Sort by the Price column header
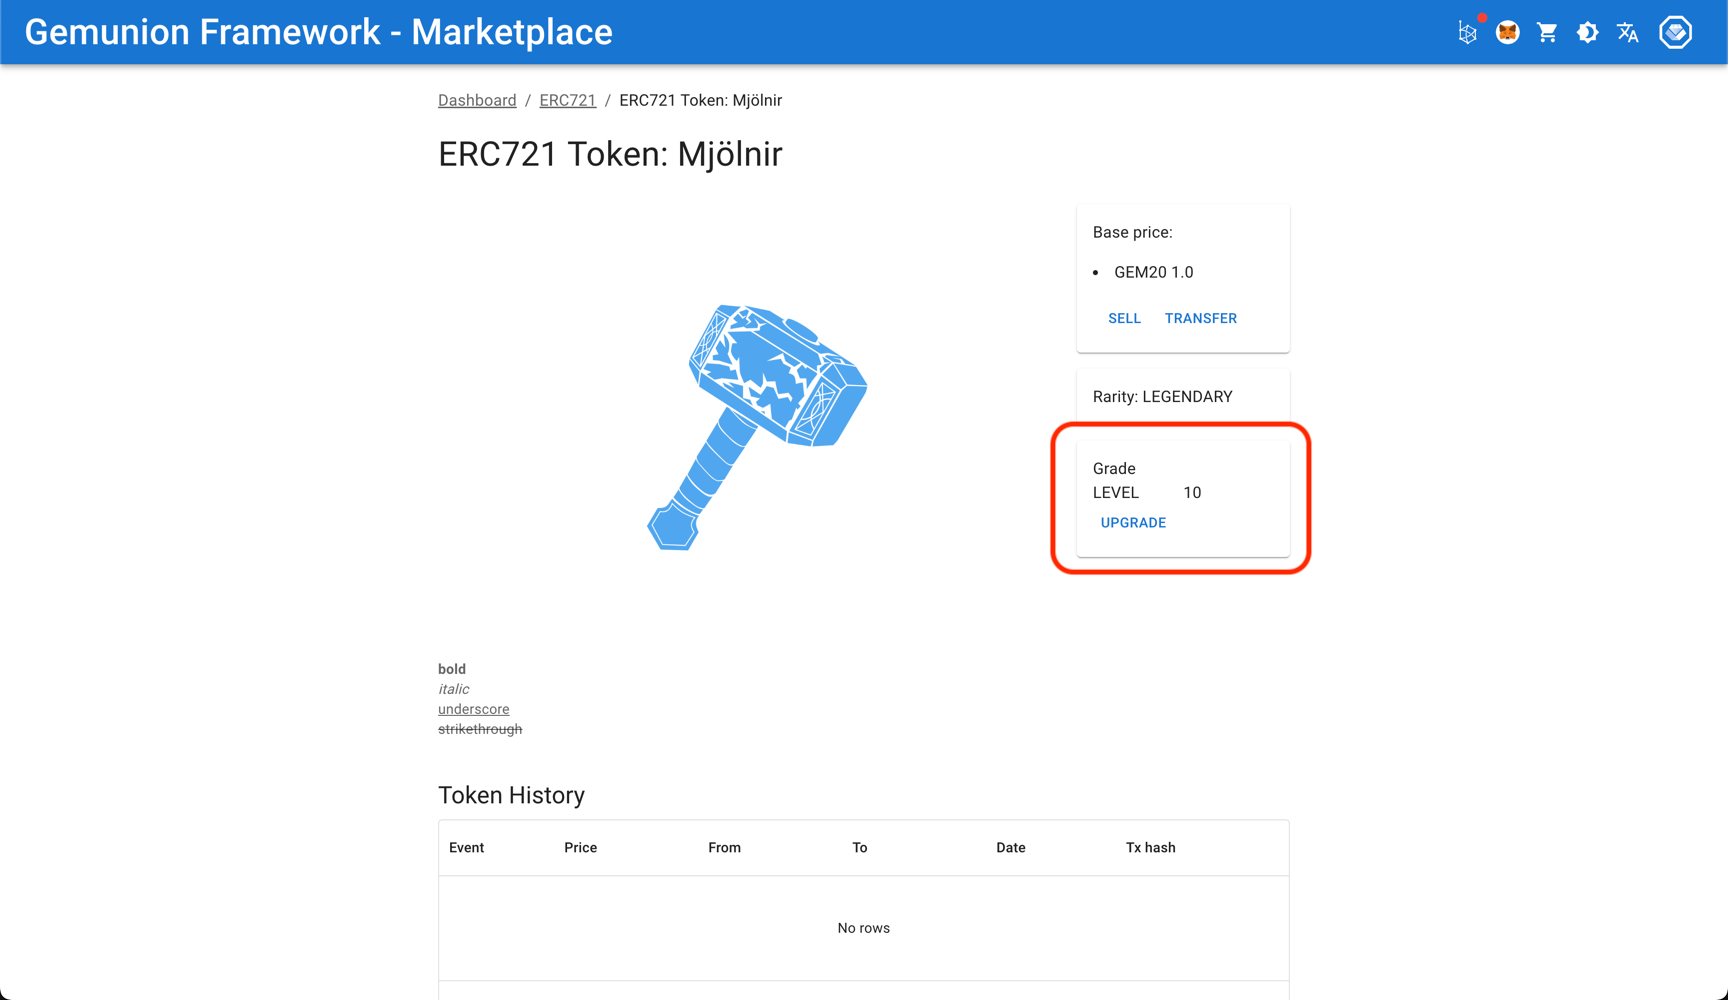 (580, 847)
